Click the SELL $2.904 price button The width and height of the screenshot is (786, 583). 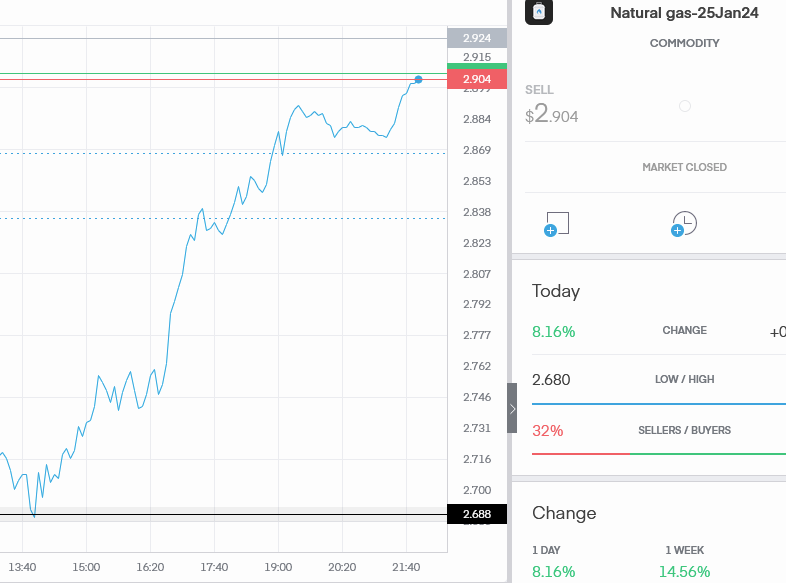coord(552,106)
